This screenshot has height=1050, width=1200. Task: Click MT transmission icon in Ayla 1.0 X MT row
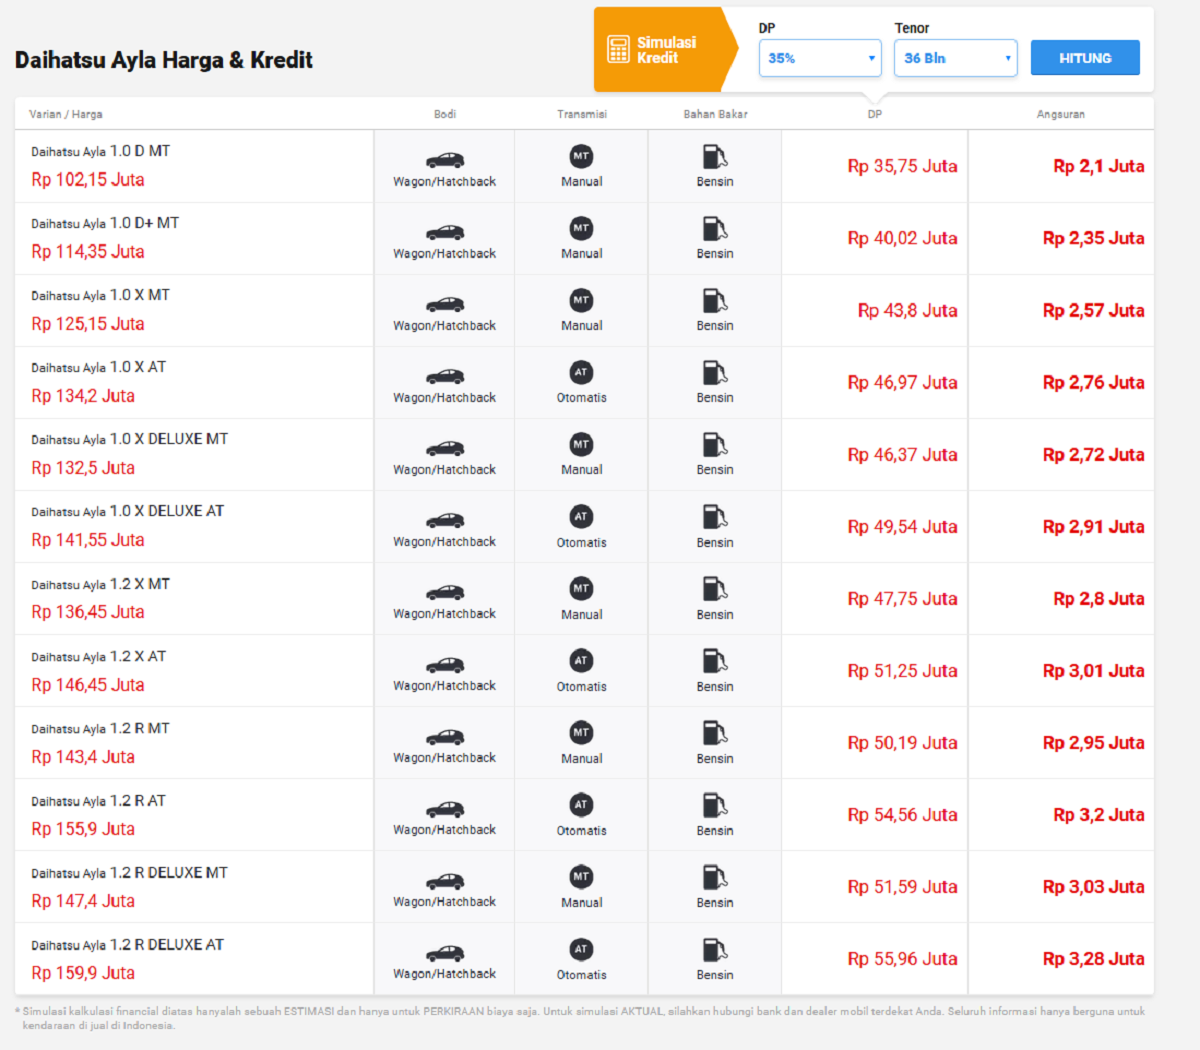click(x=581, y=300)
